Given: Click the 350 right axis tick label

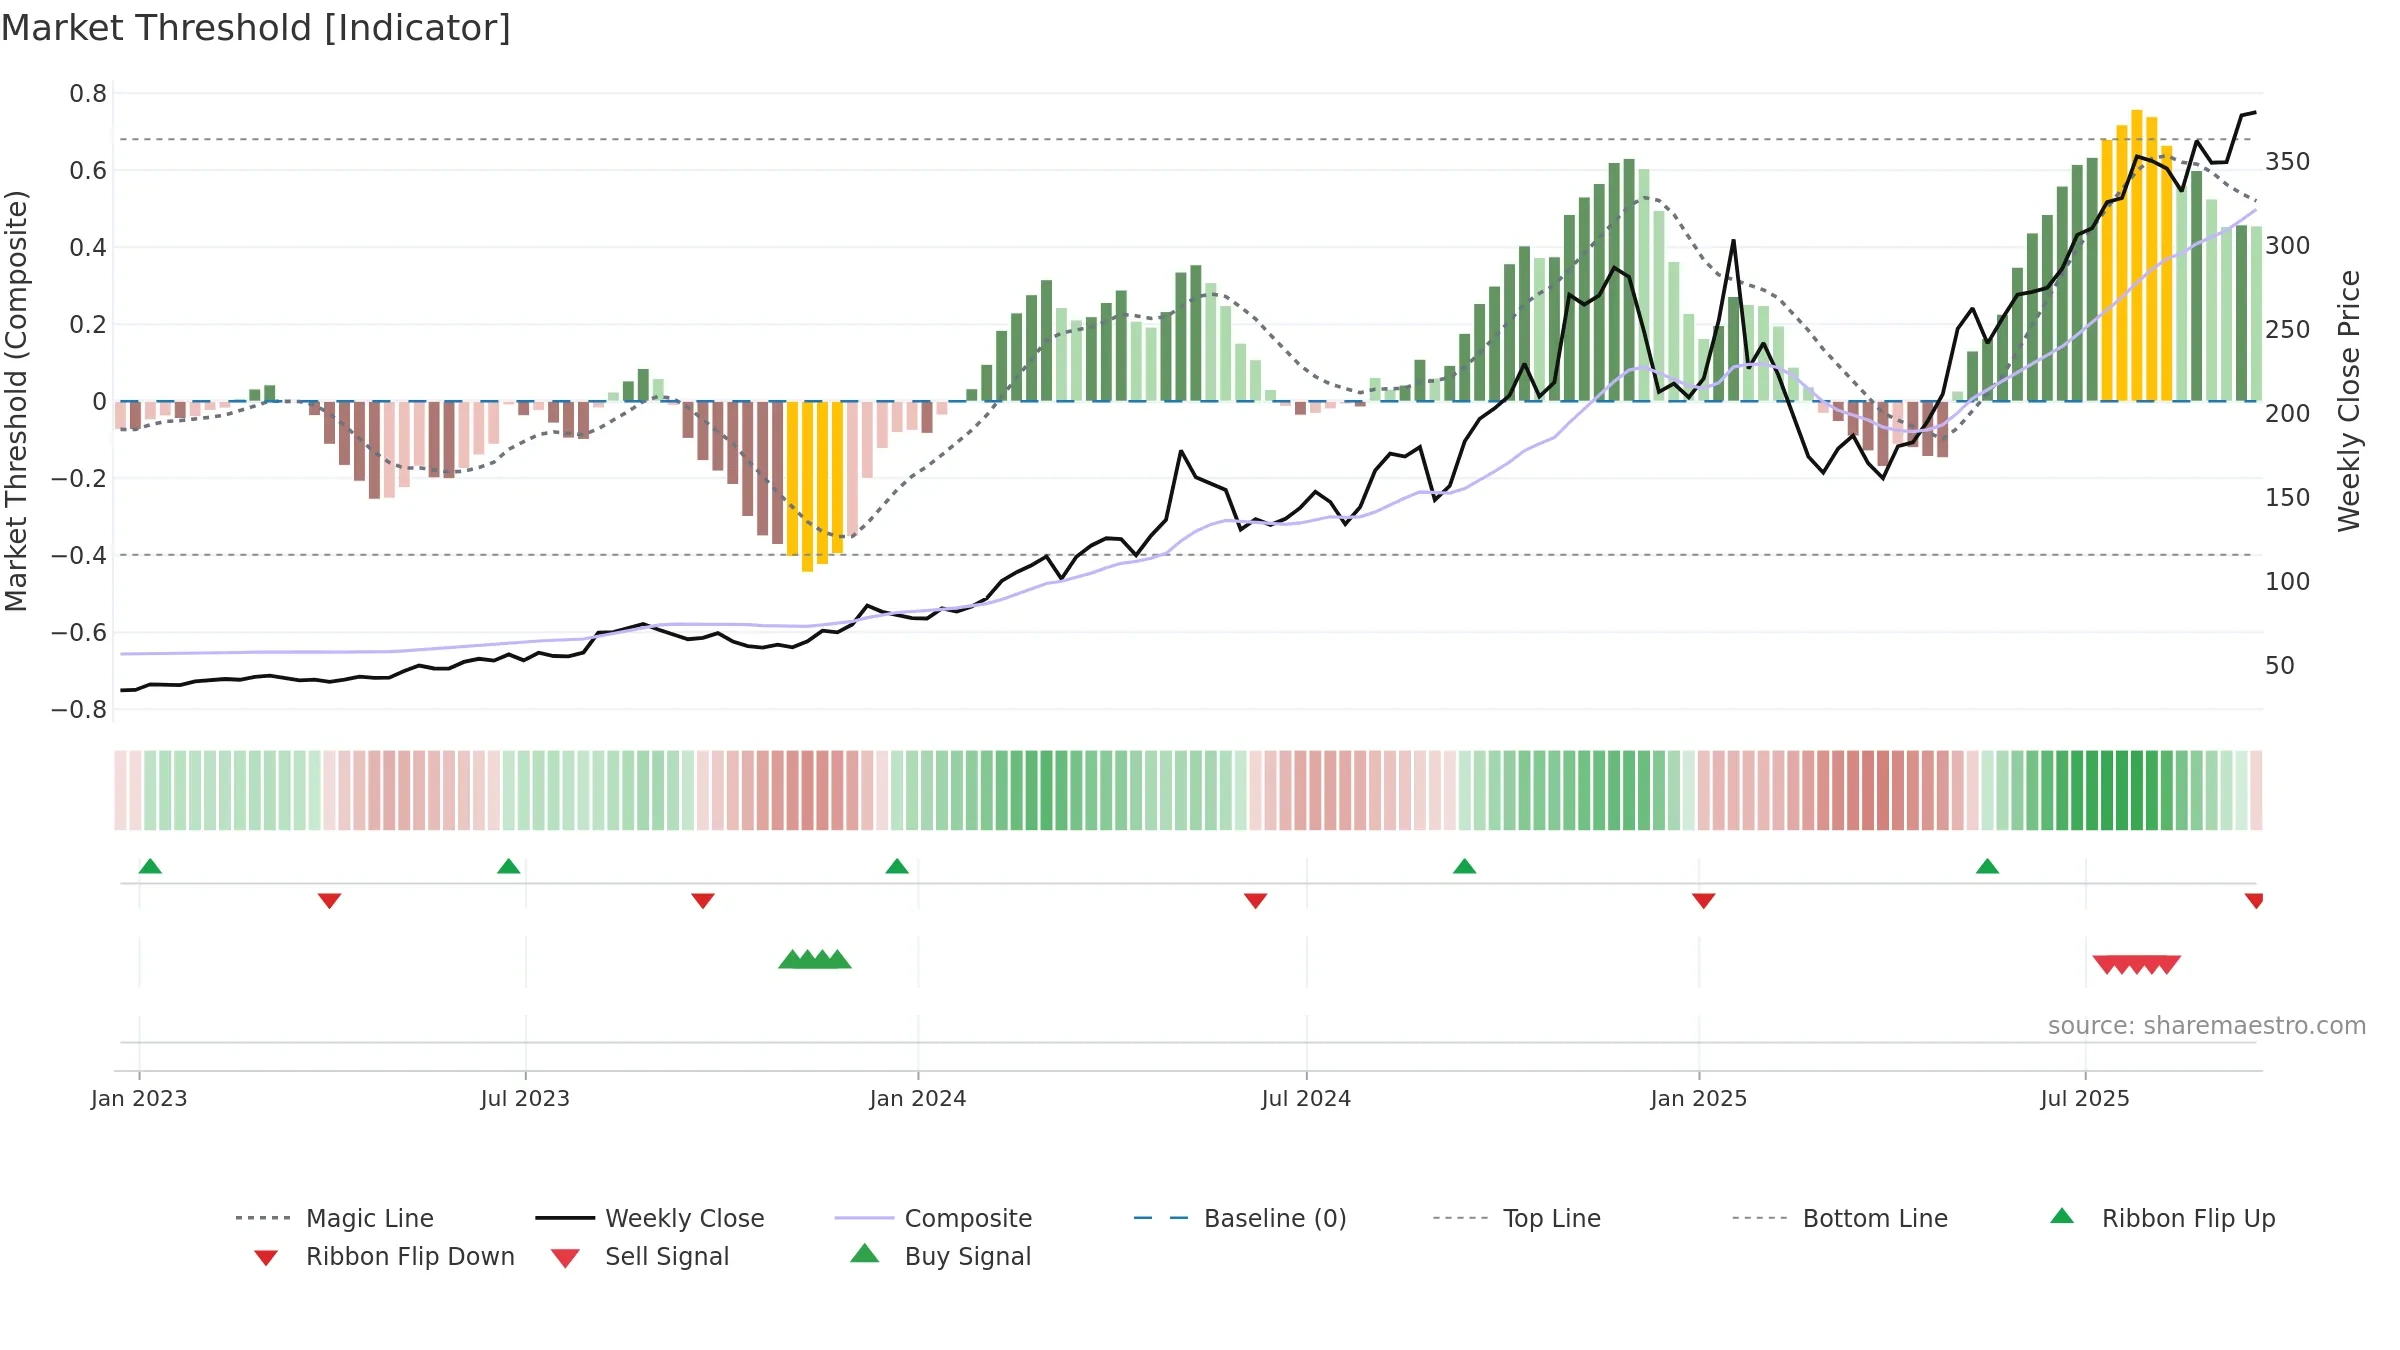Looking at the screenshot, I should point(2288,162).
